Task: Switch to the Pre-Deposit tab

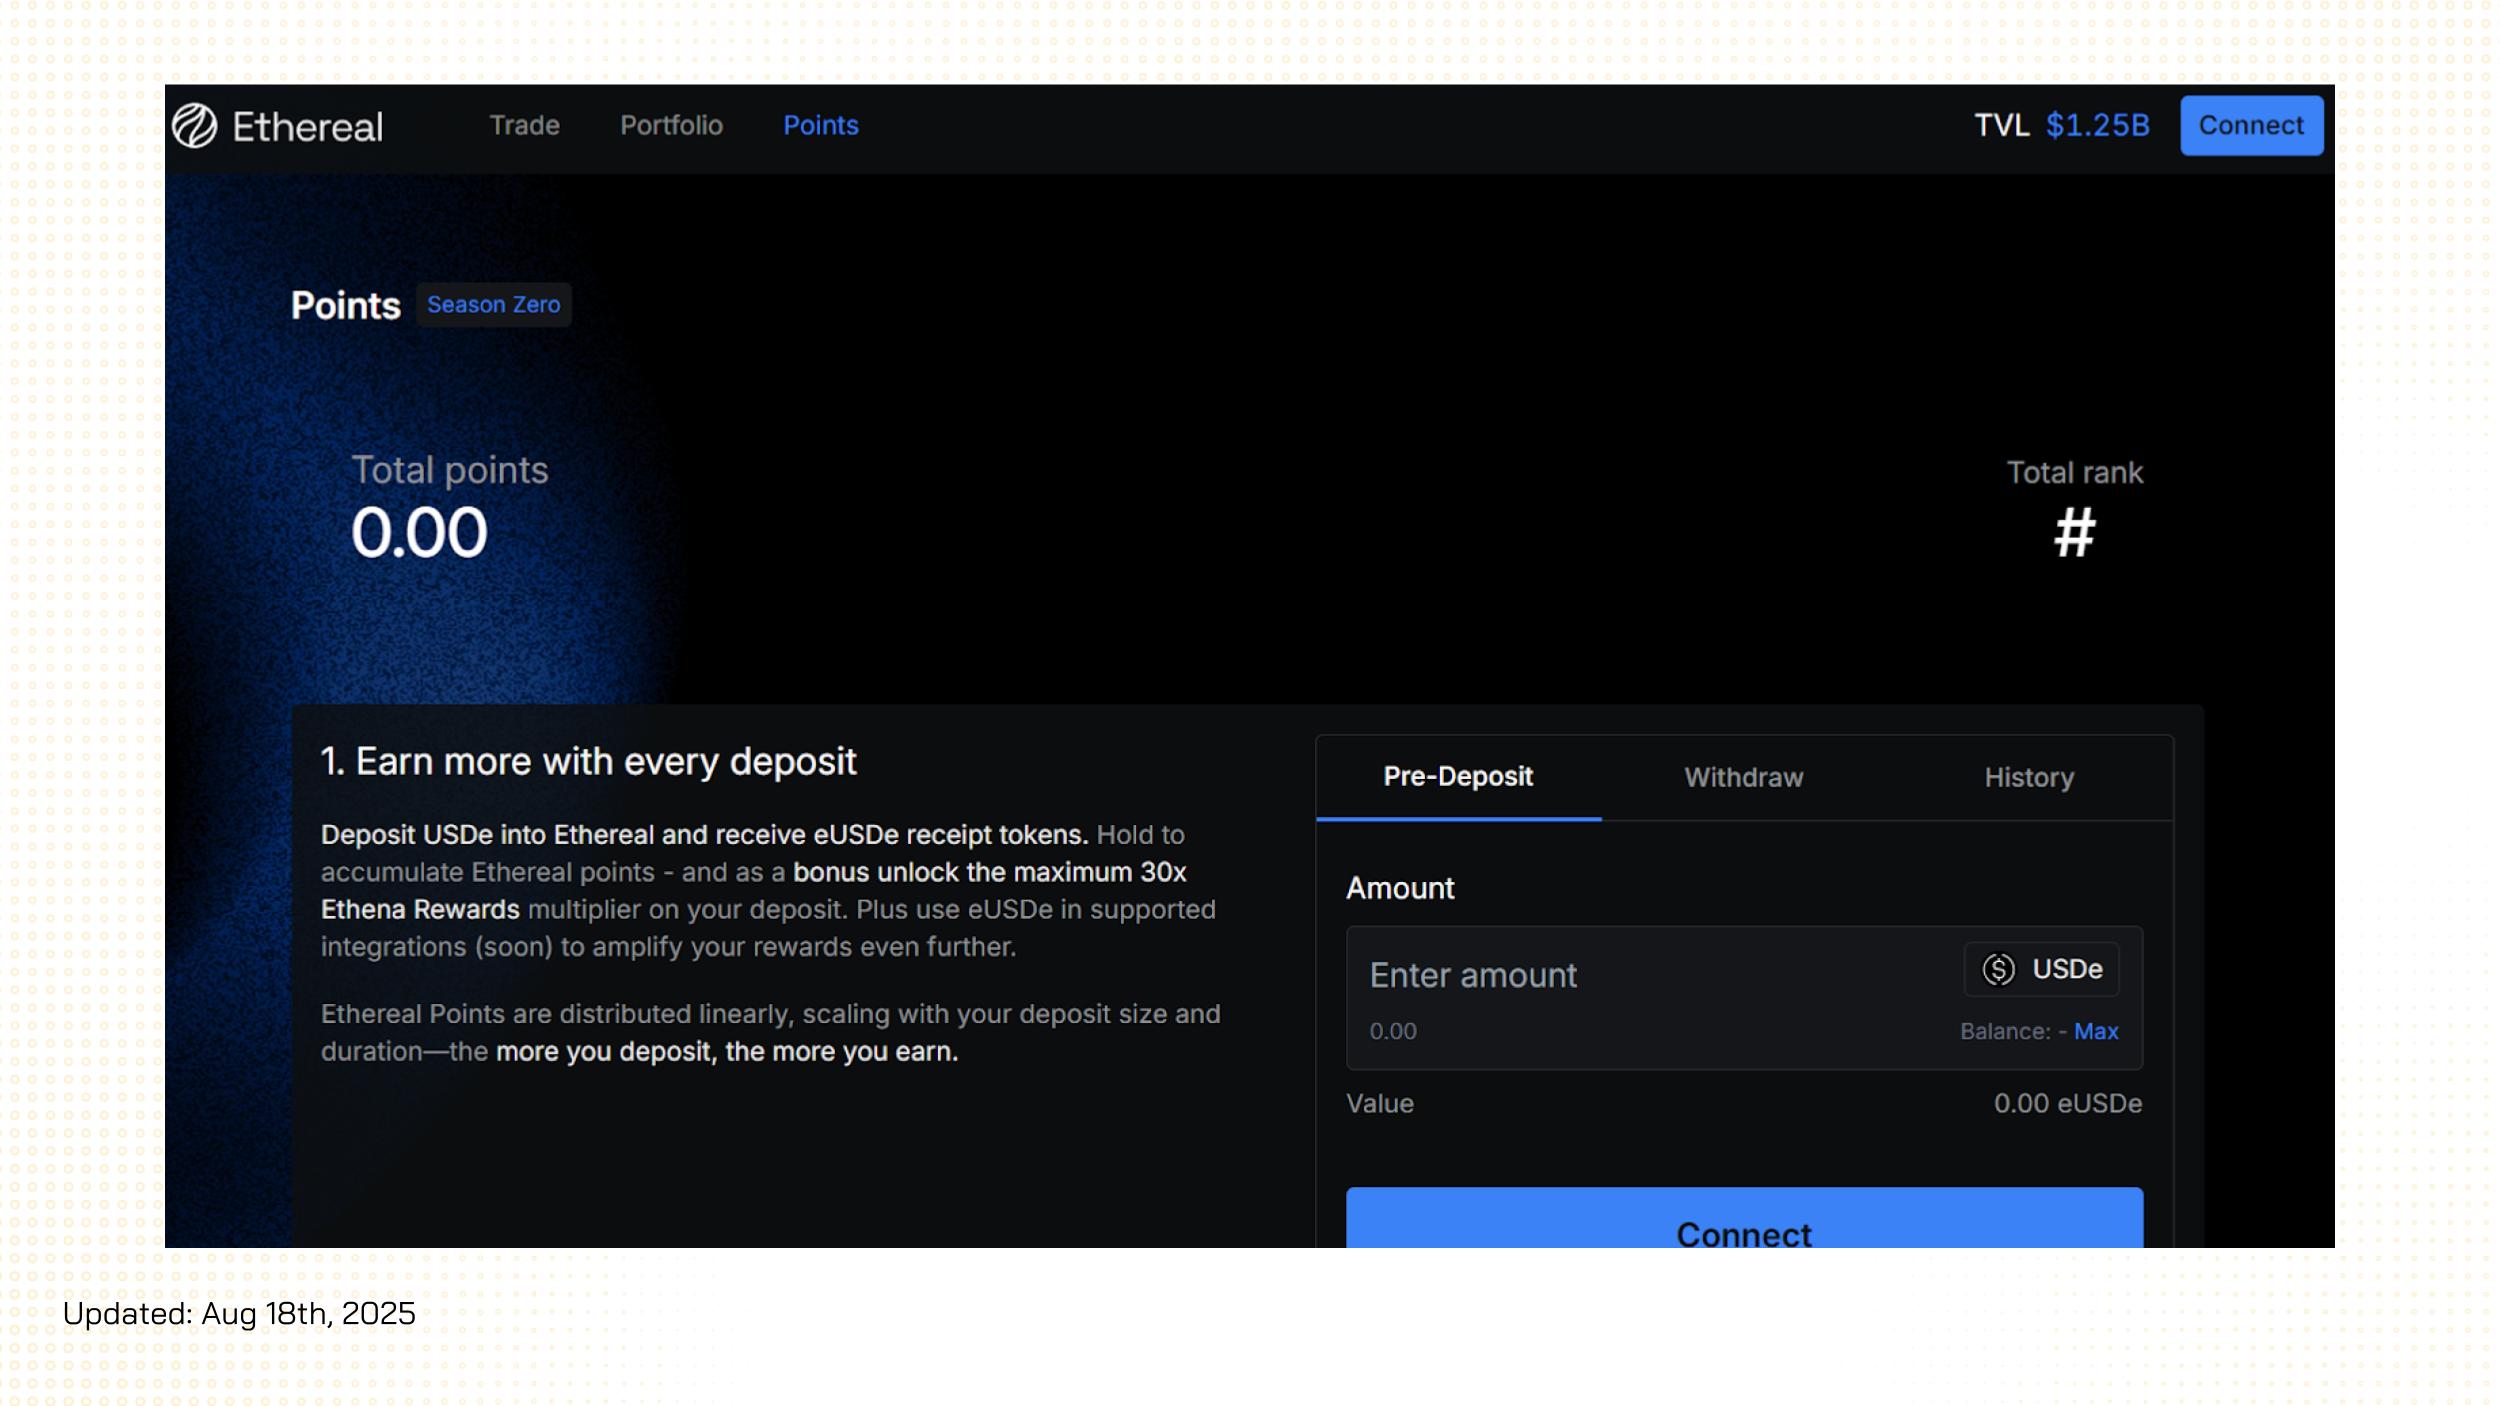Action: click(x=1458, y=777)
